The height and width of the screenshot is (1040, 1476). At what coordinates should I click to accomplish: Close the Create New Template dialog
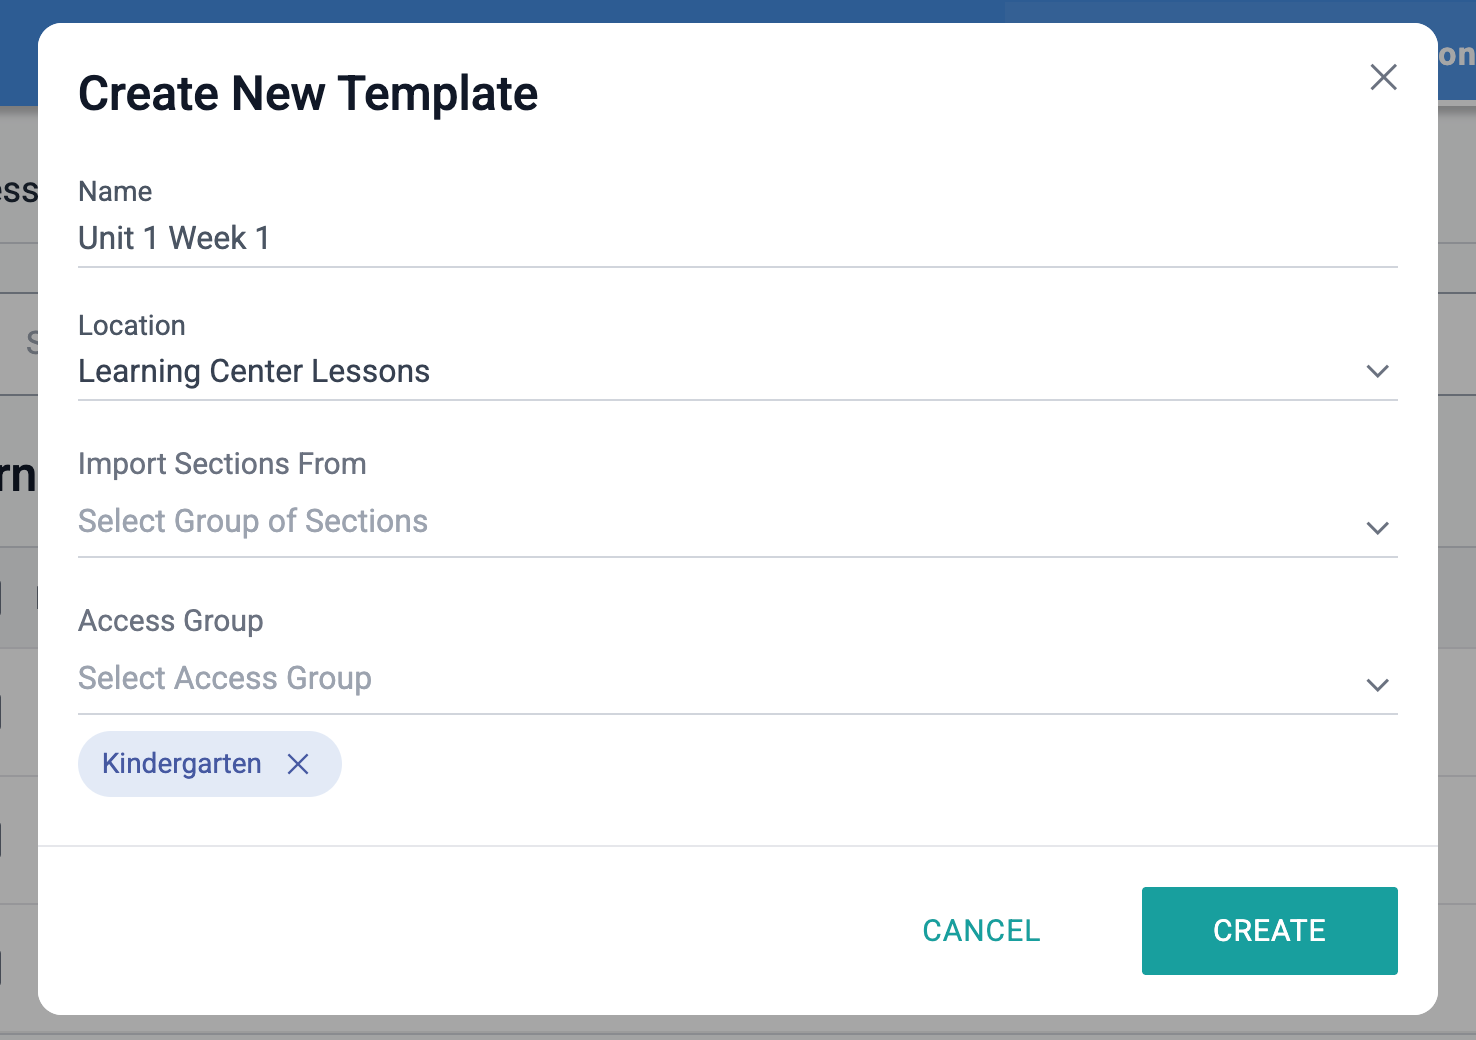[x=1383, y=77]
